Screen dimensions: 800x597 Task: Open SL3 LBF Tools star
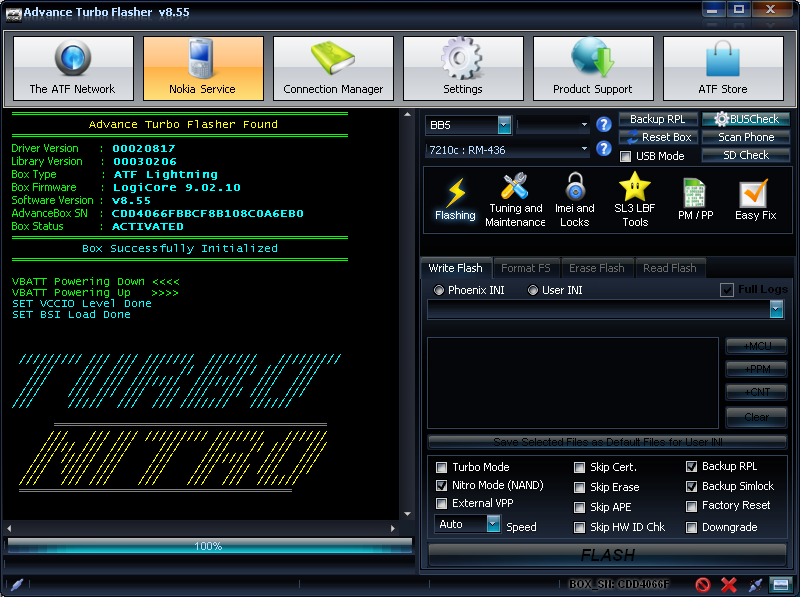635,200
